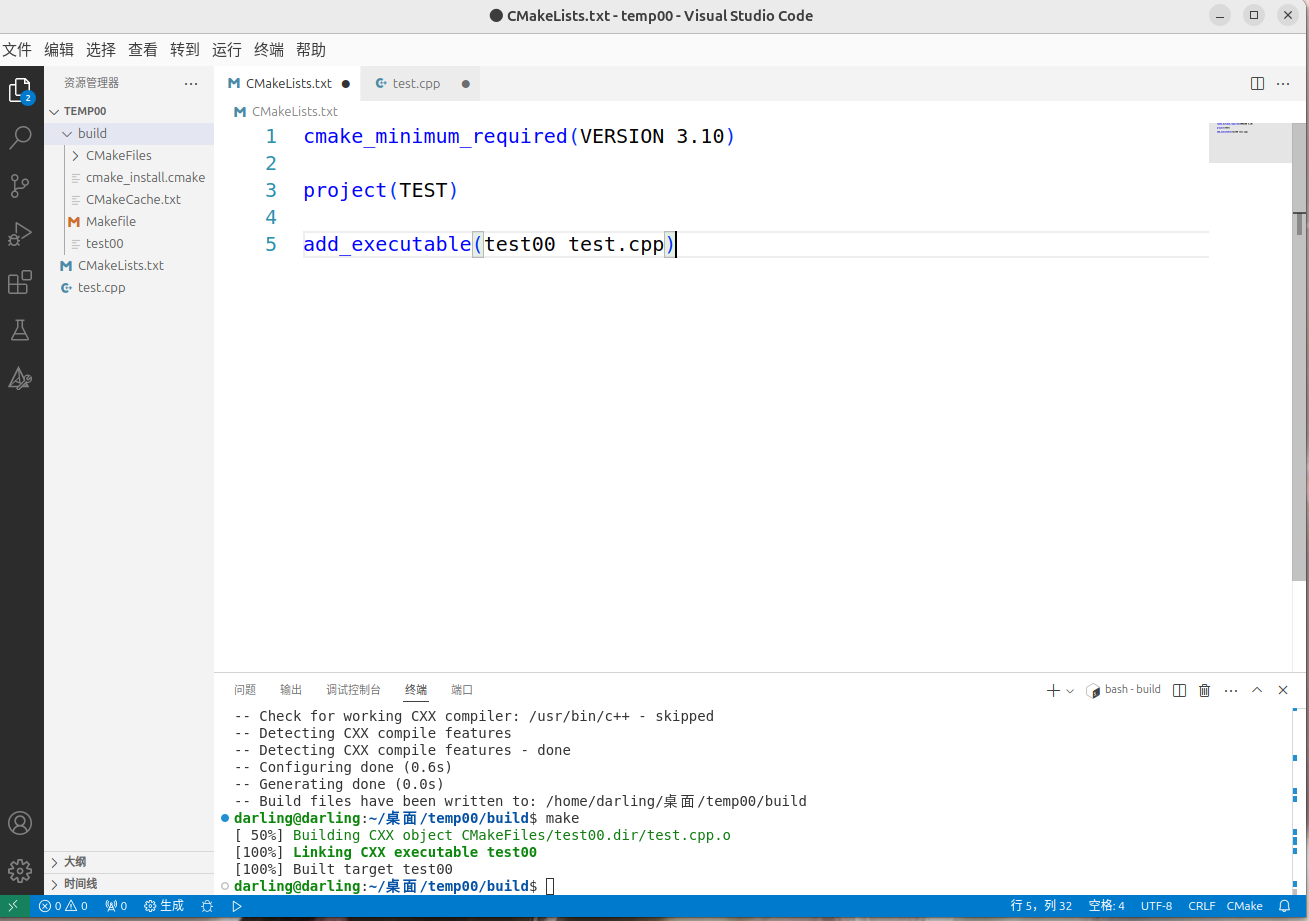Switch to the test.cpp editor tab

pos(416,84)
